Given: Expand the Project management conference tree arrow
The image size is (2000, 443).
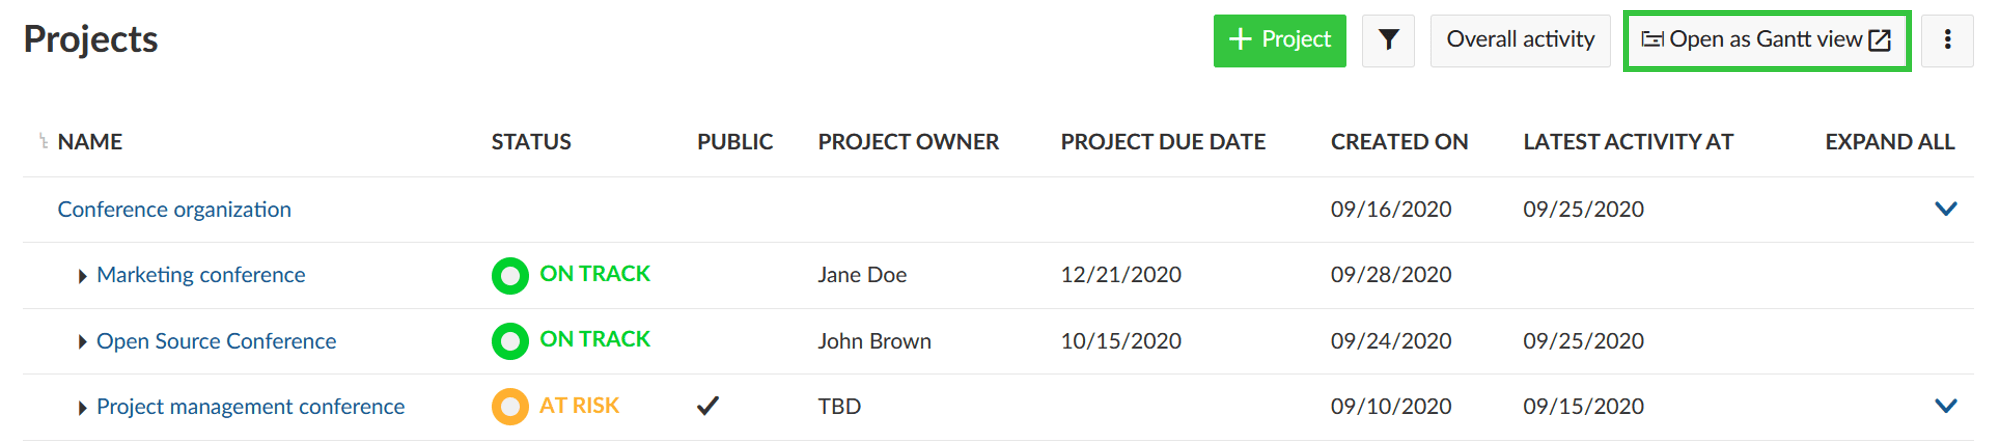Looking at the screenshot, I should click(x=82, y=408).
